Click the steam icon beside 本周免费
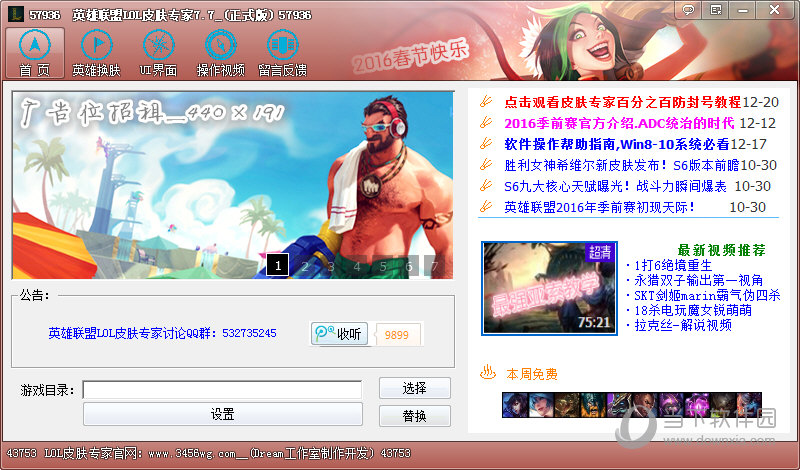Image resolution: width=800 pixels, height=470 pixels. click(x=488, y=373)
